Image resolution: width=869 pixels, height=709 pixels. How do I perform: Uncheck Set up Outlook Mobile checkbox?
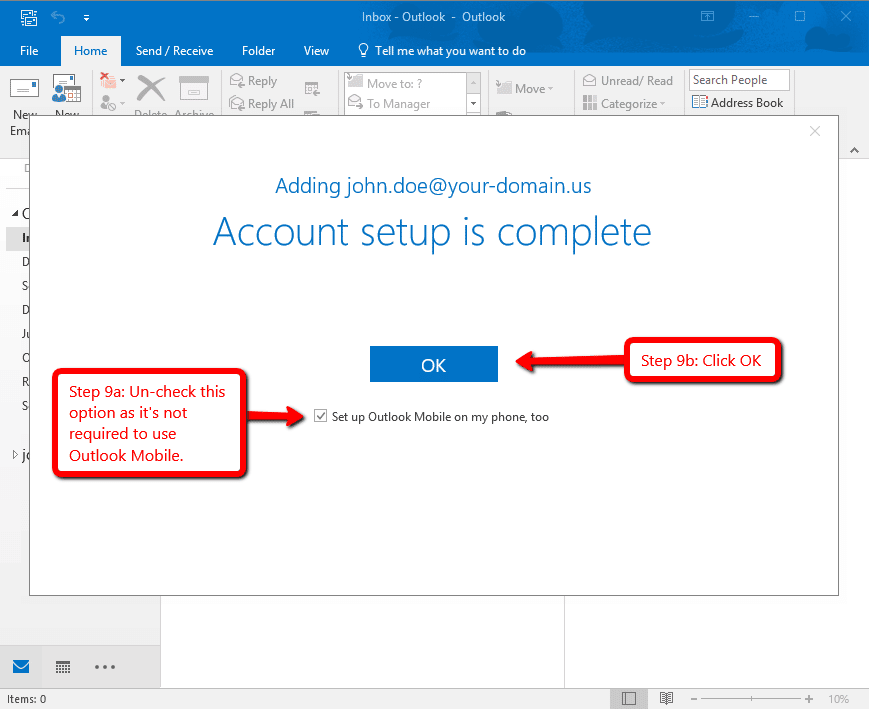(x=320, y=416)
